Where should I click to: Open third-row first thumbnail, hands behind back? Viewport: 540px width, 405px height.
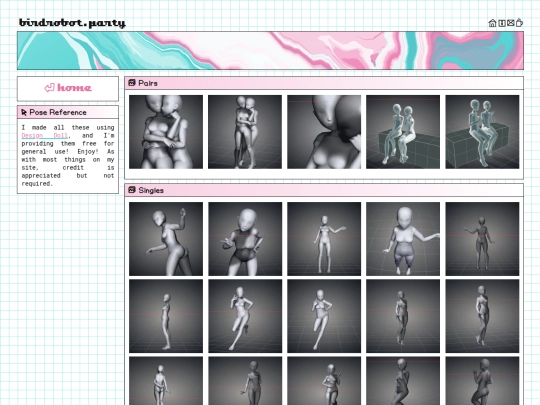click(166, 381)
